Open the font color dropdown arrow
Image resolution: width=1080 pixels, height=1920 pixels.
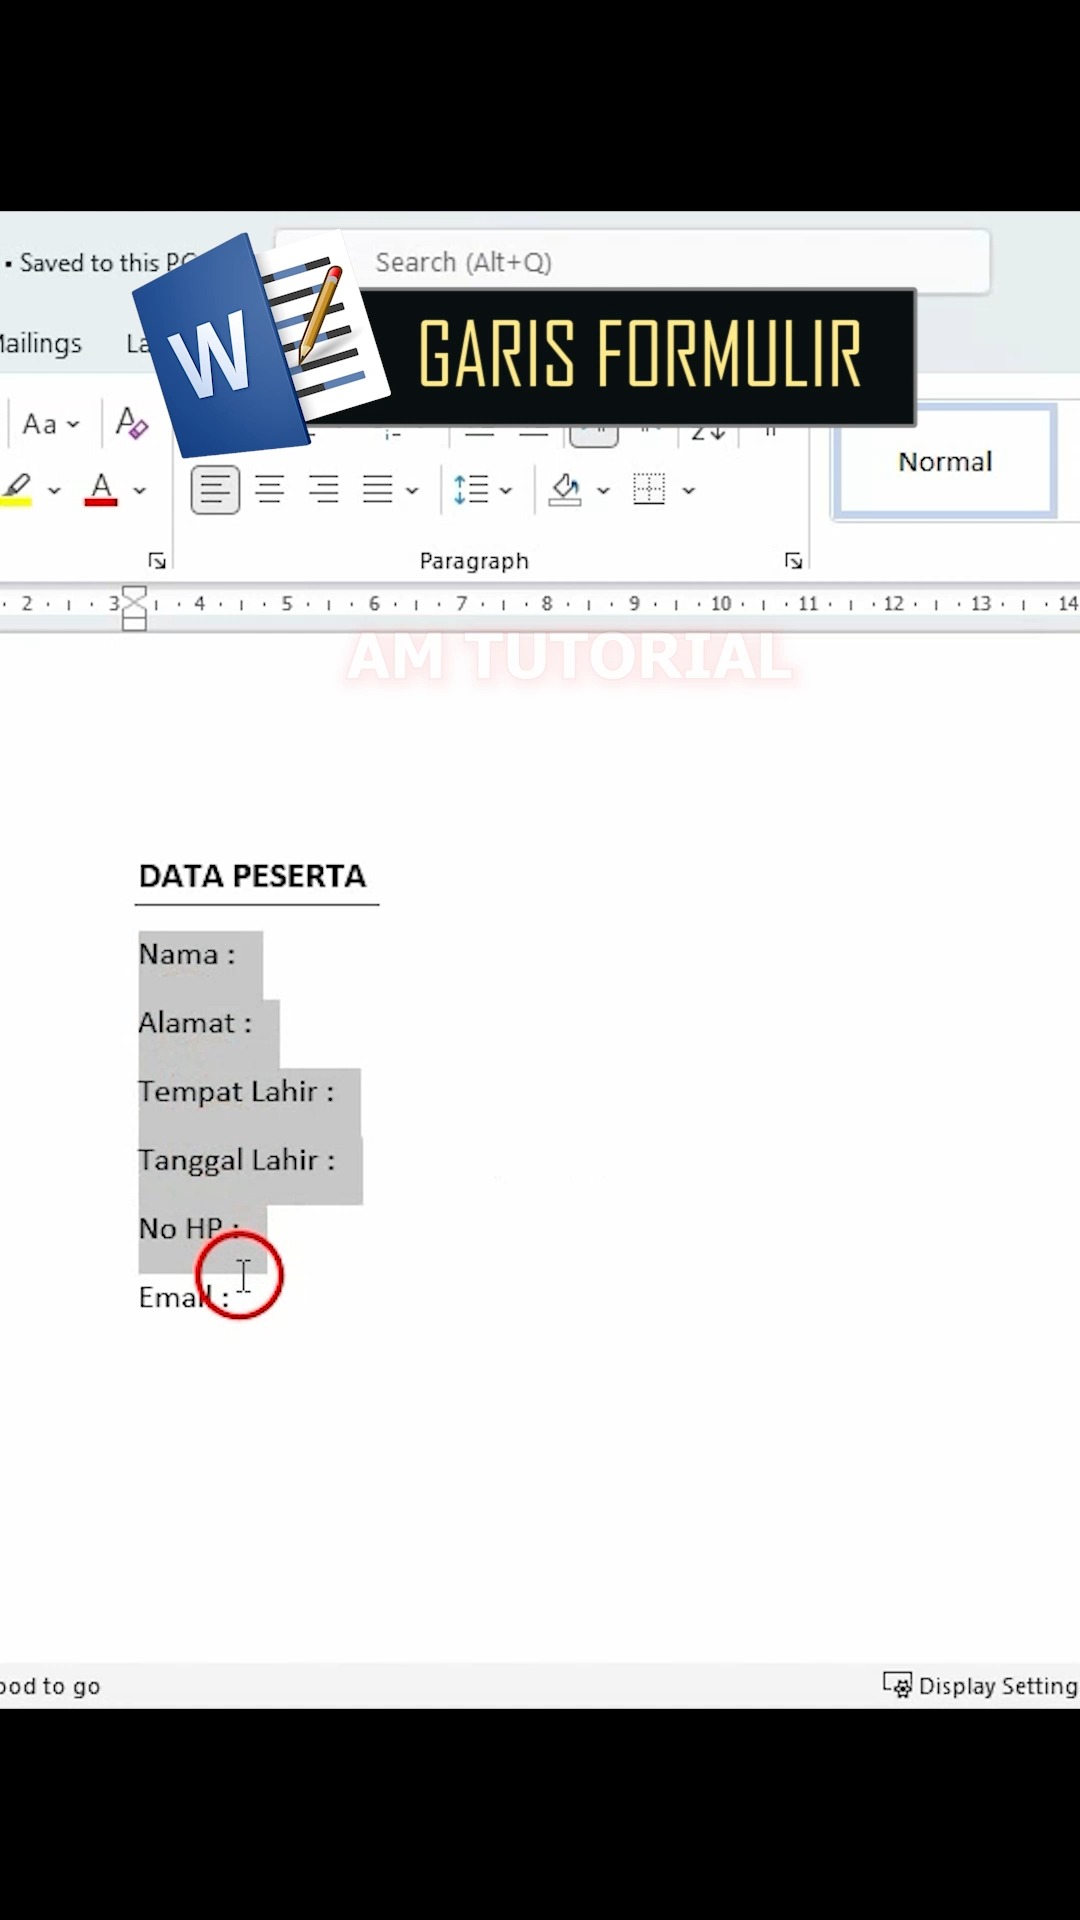coord(140,491)
